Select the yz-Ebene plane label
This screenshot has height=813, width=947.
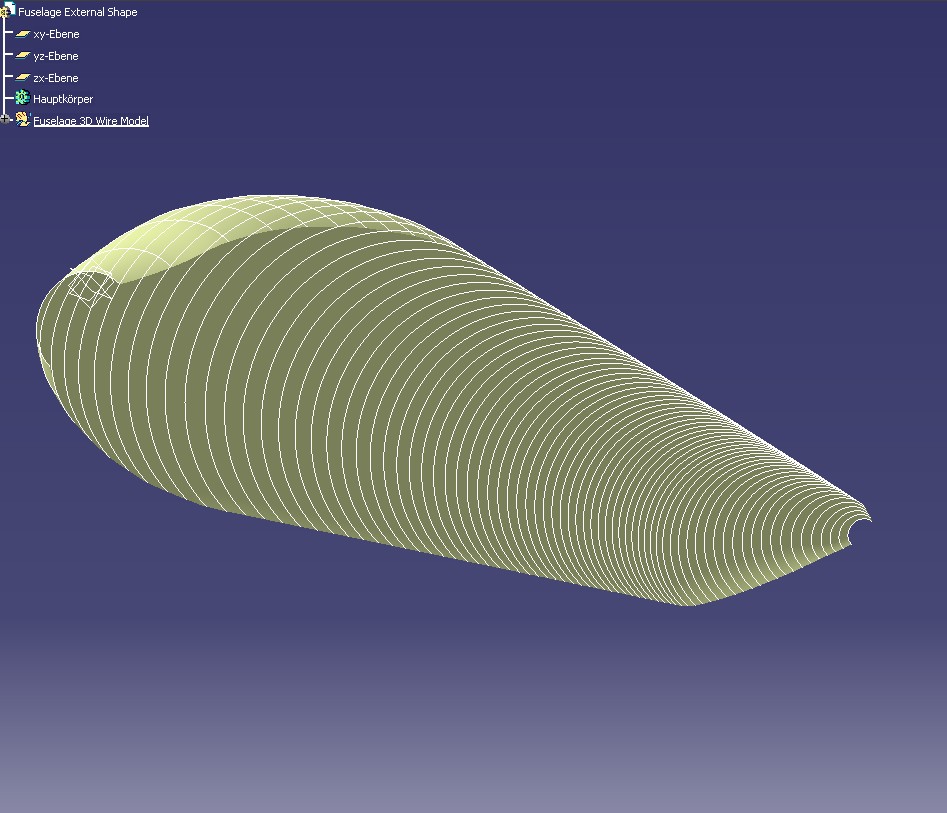point(56,56)
